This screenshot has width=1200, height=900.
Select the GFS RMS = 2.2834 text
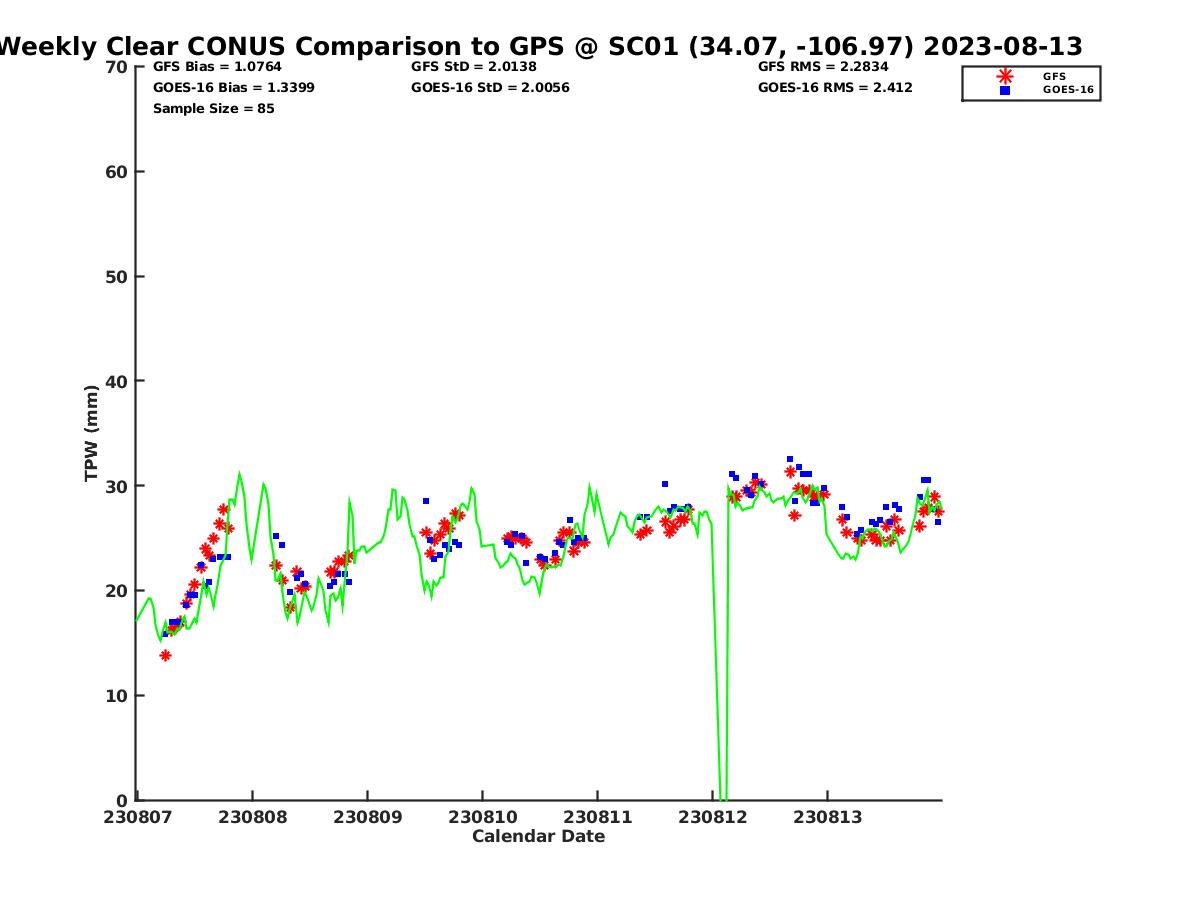pyautogui.click(x=823, y=67)
